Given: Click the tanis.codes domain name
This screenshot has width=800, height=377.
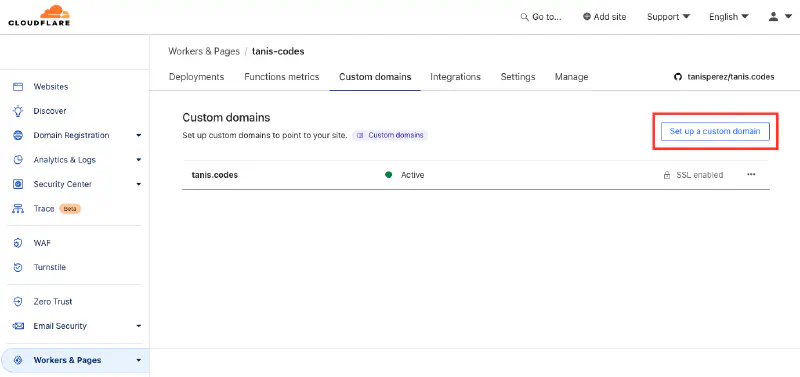Looking at the screenshot, I should [x=215, y=175].
